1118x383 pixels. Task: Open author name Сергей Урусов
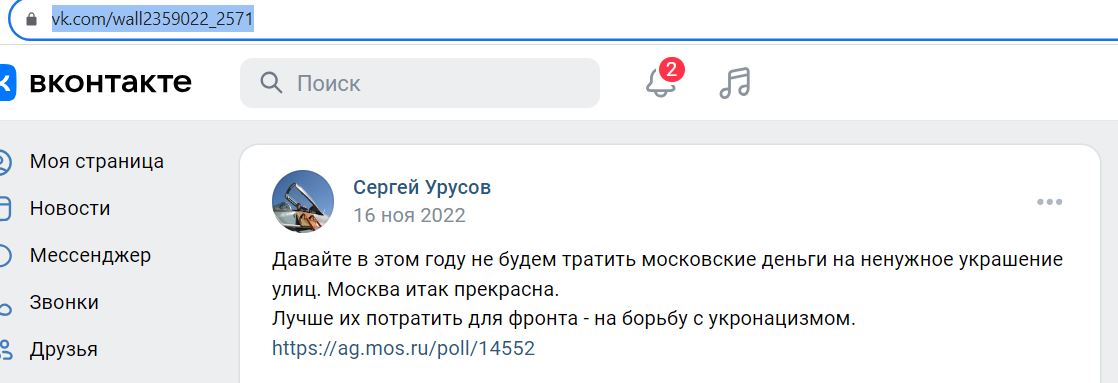tap(422, 188)
